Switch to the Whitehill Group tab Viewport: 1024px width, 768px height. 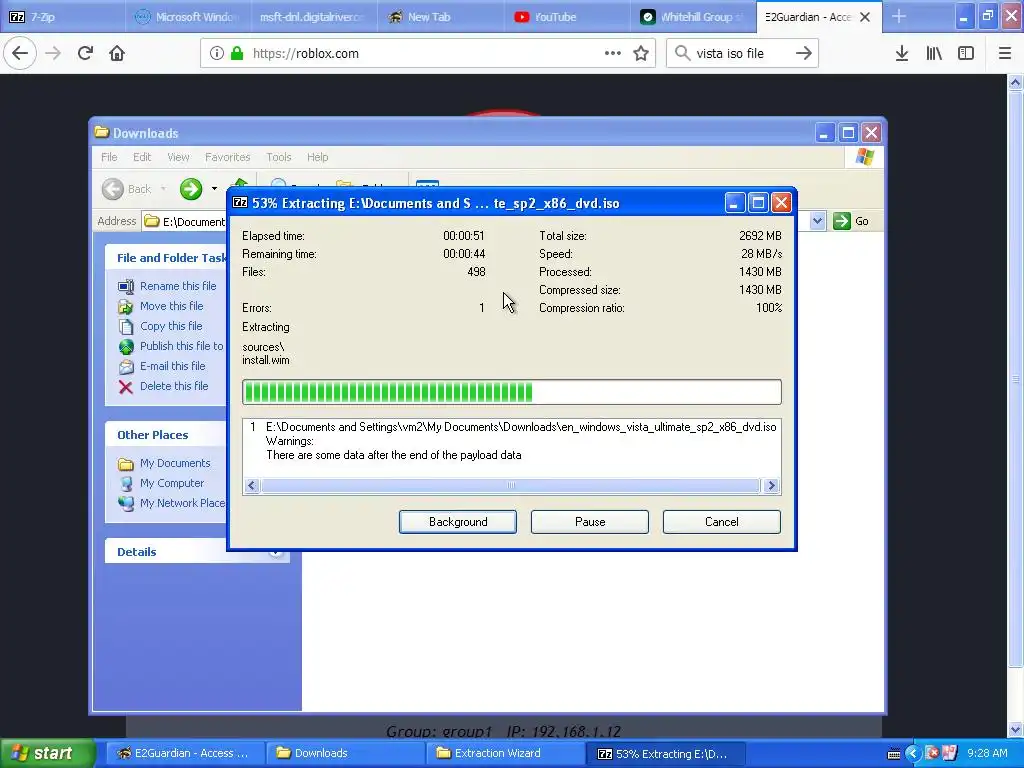pos(692,17)
